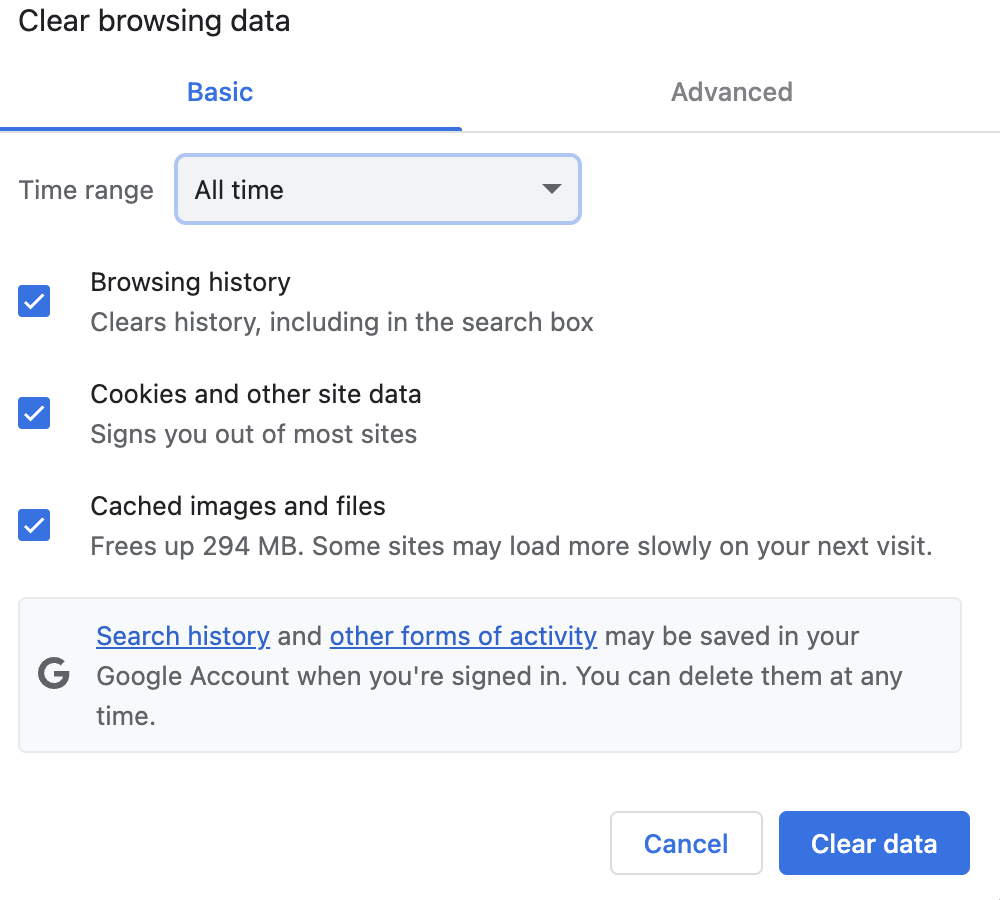1000x900 pixels.
Task: Click the Browsing history label text
Action: tap(190, 282)
